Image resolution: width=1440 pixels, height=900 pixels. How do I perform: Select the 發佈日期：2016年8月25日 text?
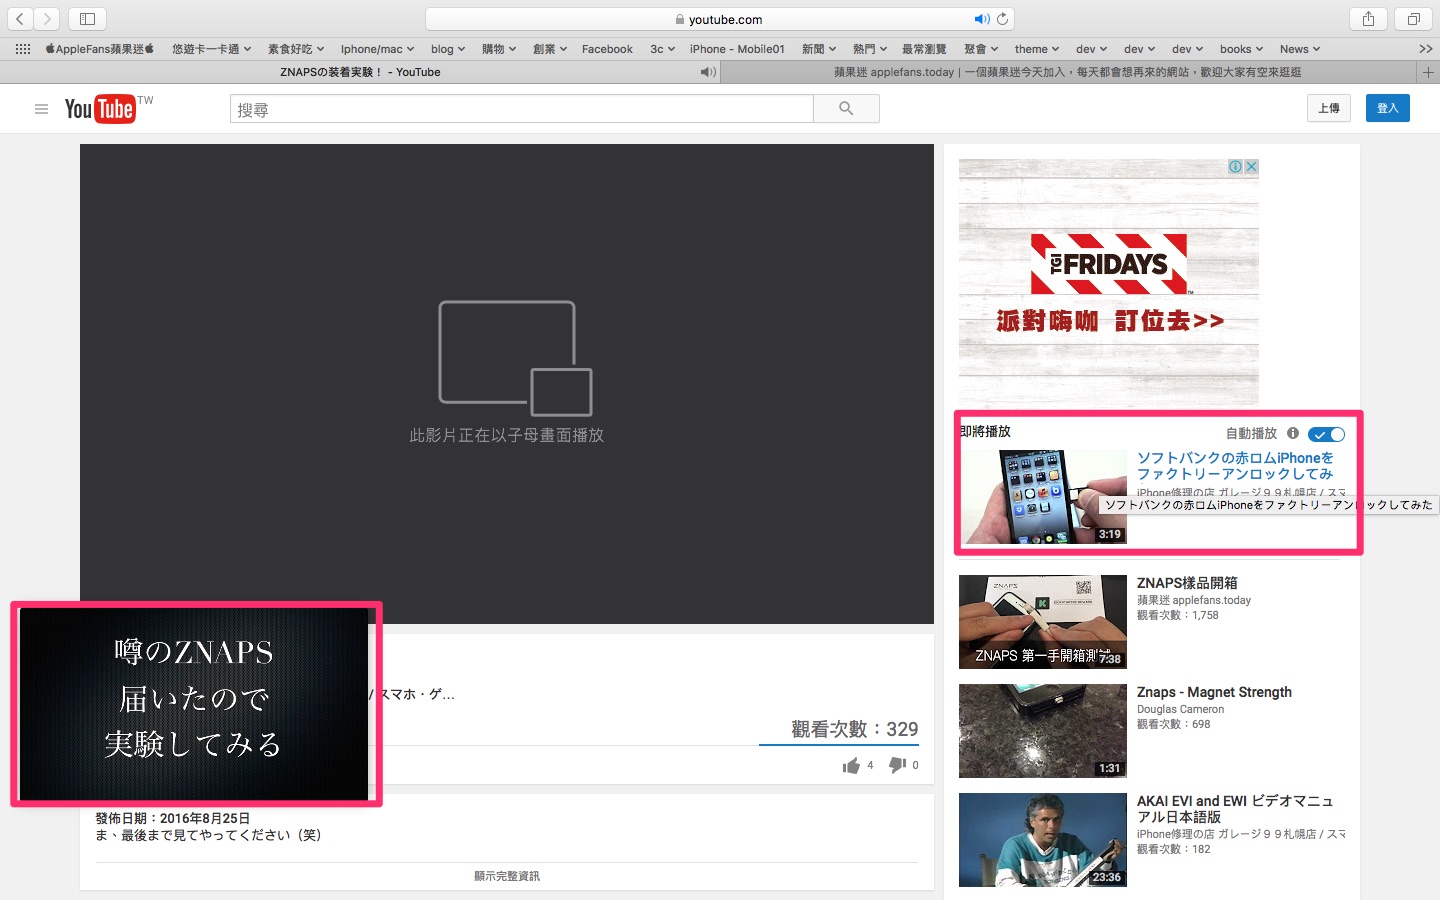click(173, 818)
